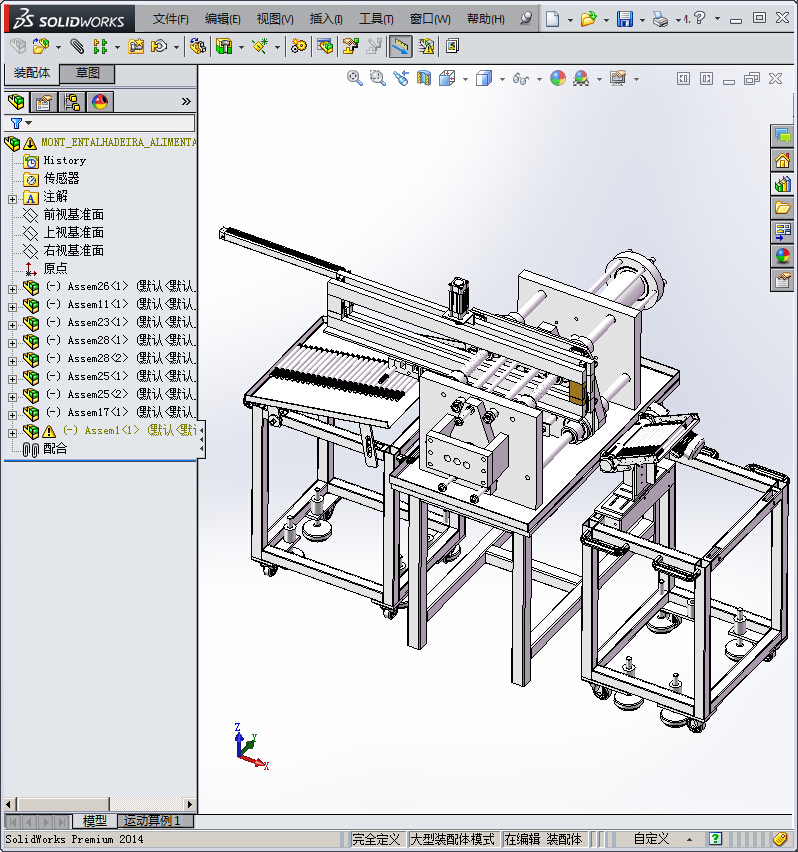Image resolution: width=798 pixels, height=852 pixels.
Task: Select the 上视基准面 plane
Action: pos(73,233)
